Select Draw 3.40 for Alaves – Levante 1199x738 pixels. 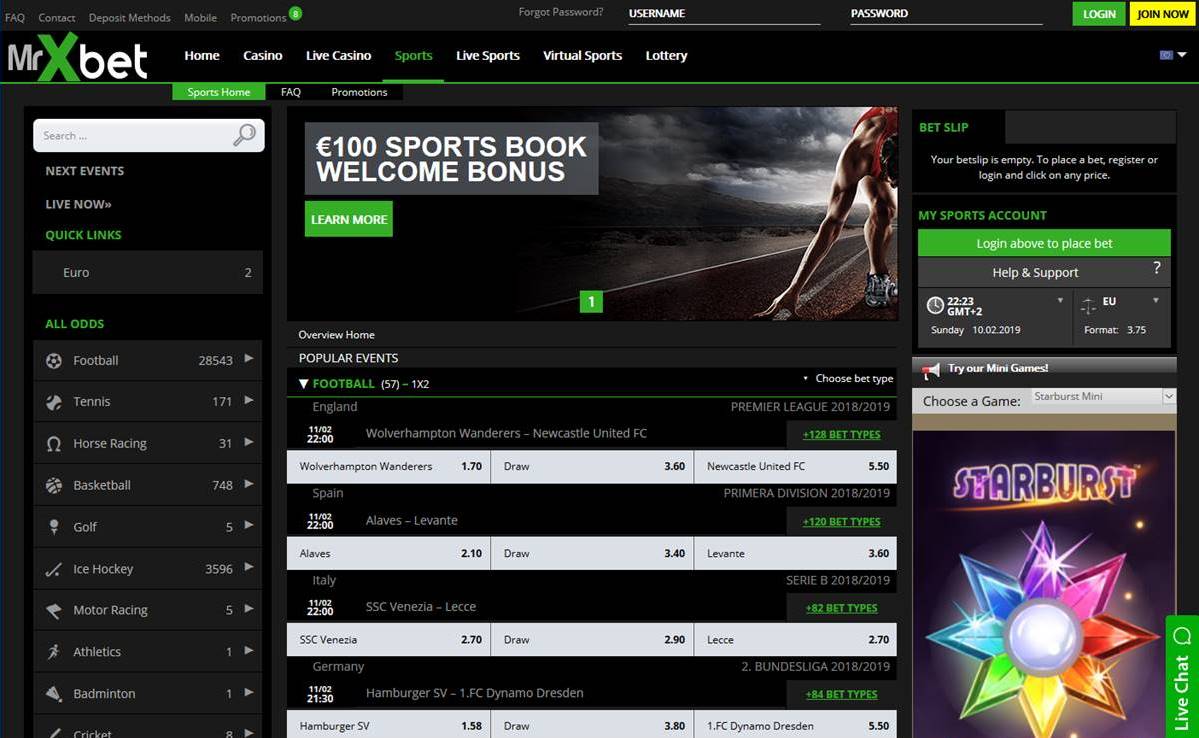(592, 553)
